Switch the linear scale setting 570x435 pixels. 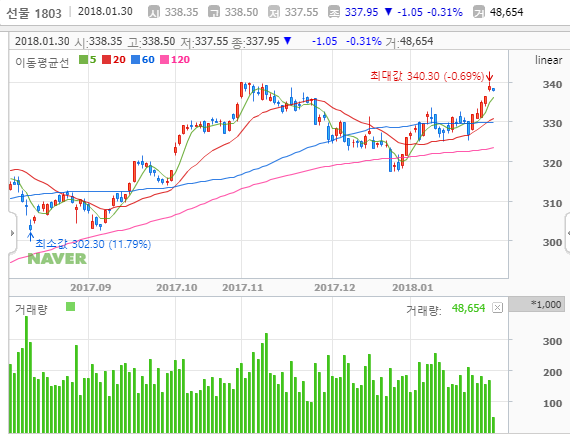(549, 60)
